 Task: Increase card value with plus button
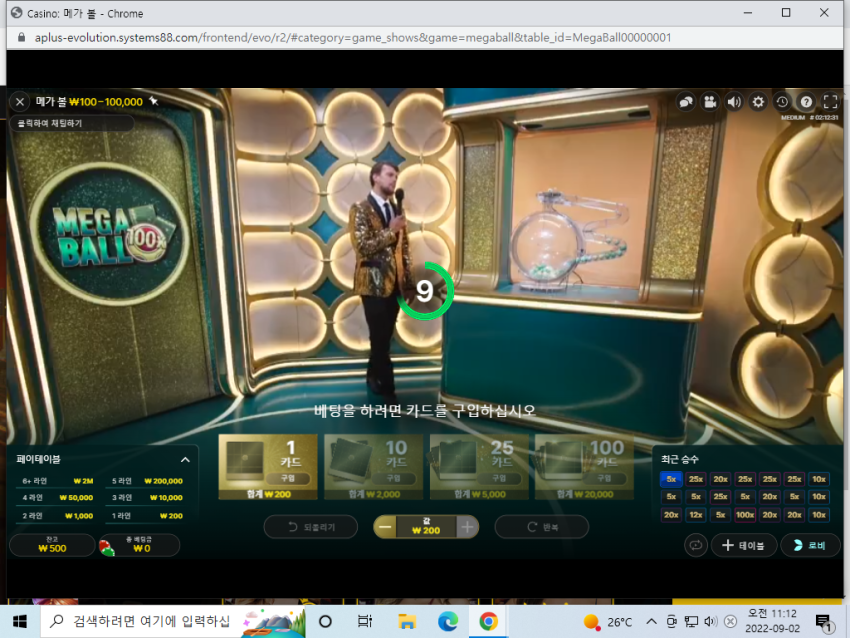467,527
